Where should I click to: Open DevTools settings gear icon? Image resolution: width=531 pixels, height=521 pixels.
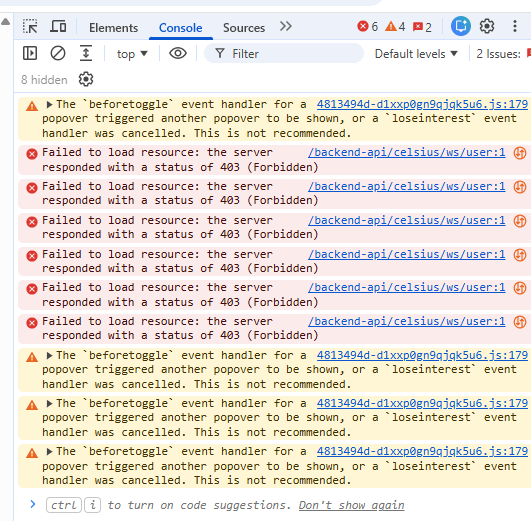[487, 26]
